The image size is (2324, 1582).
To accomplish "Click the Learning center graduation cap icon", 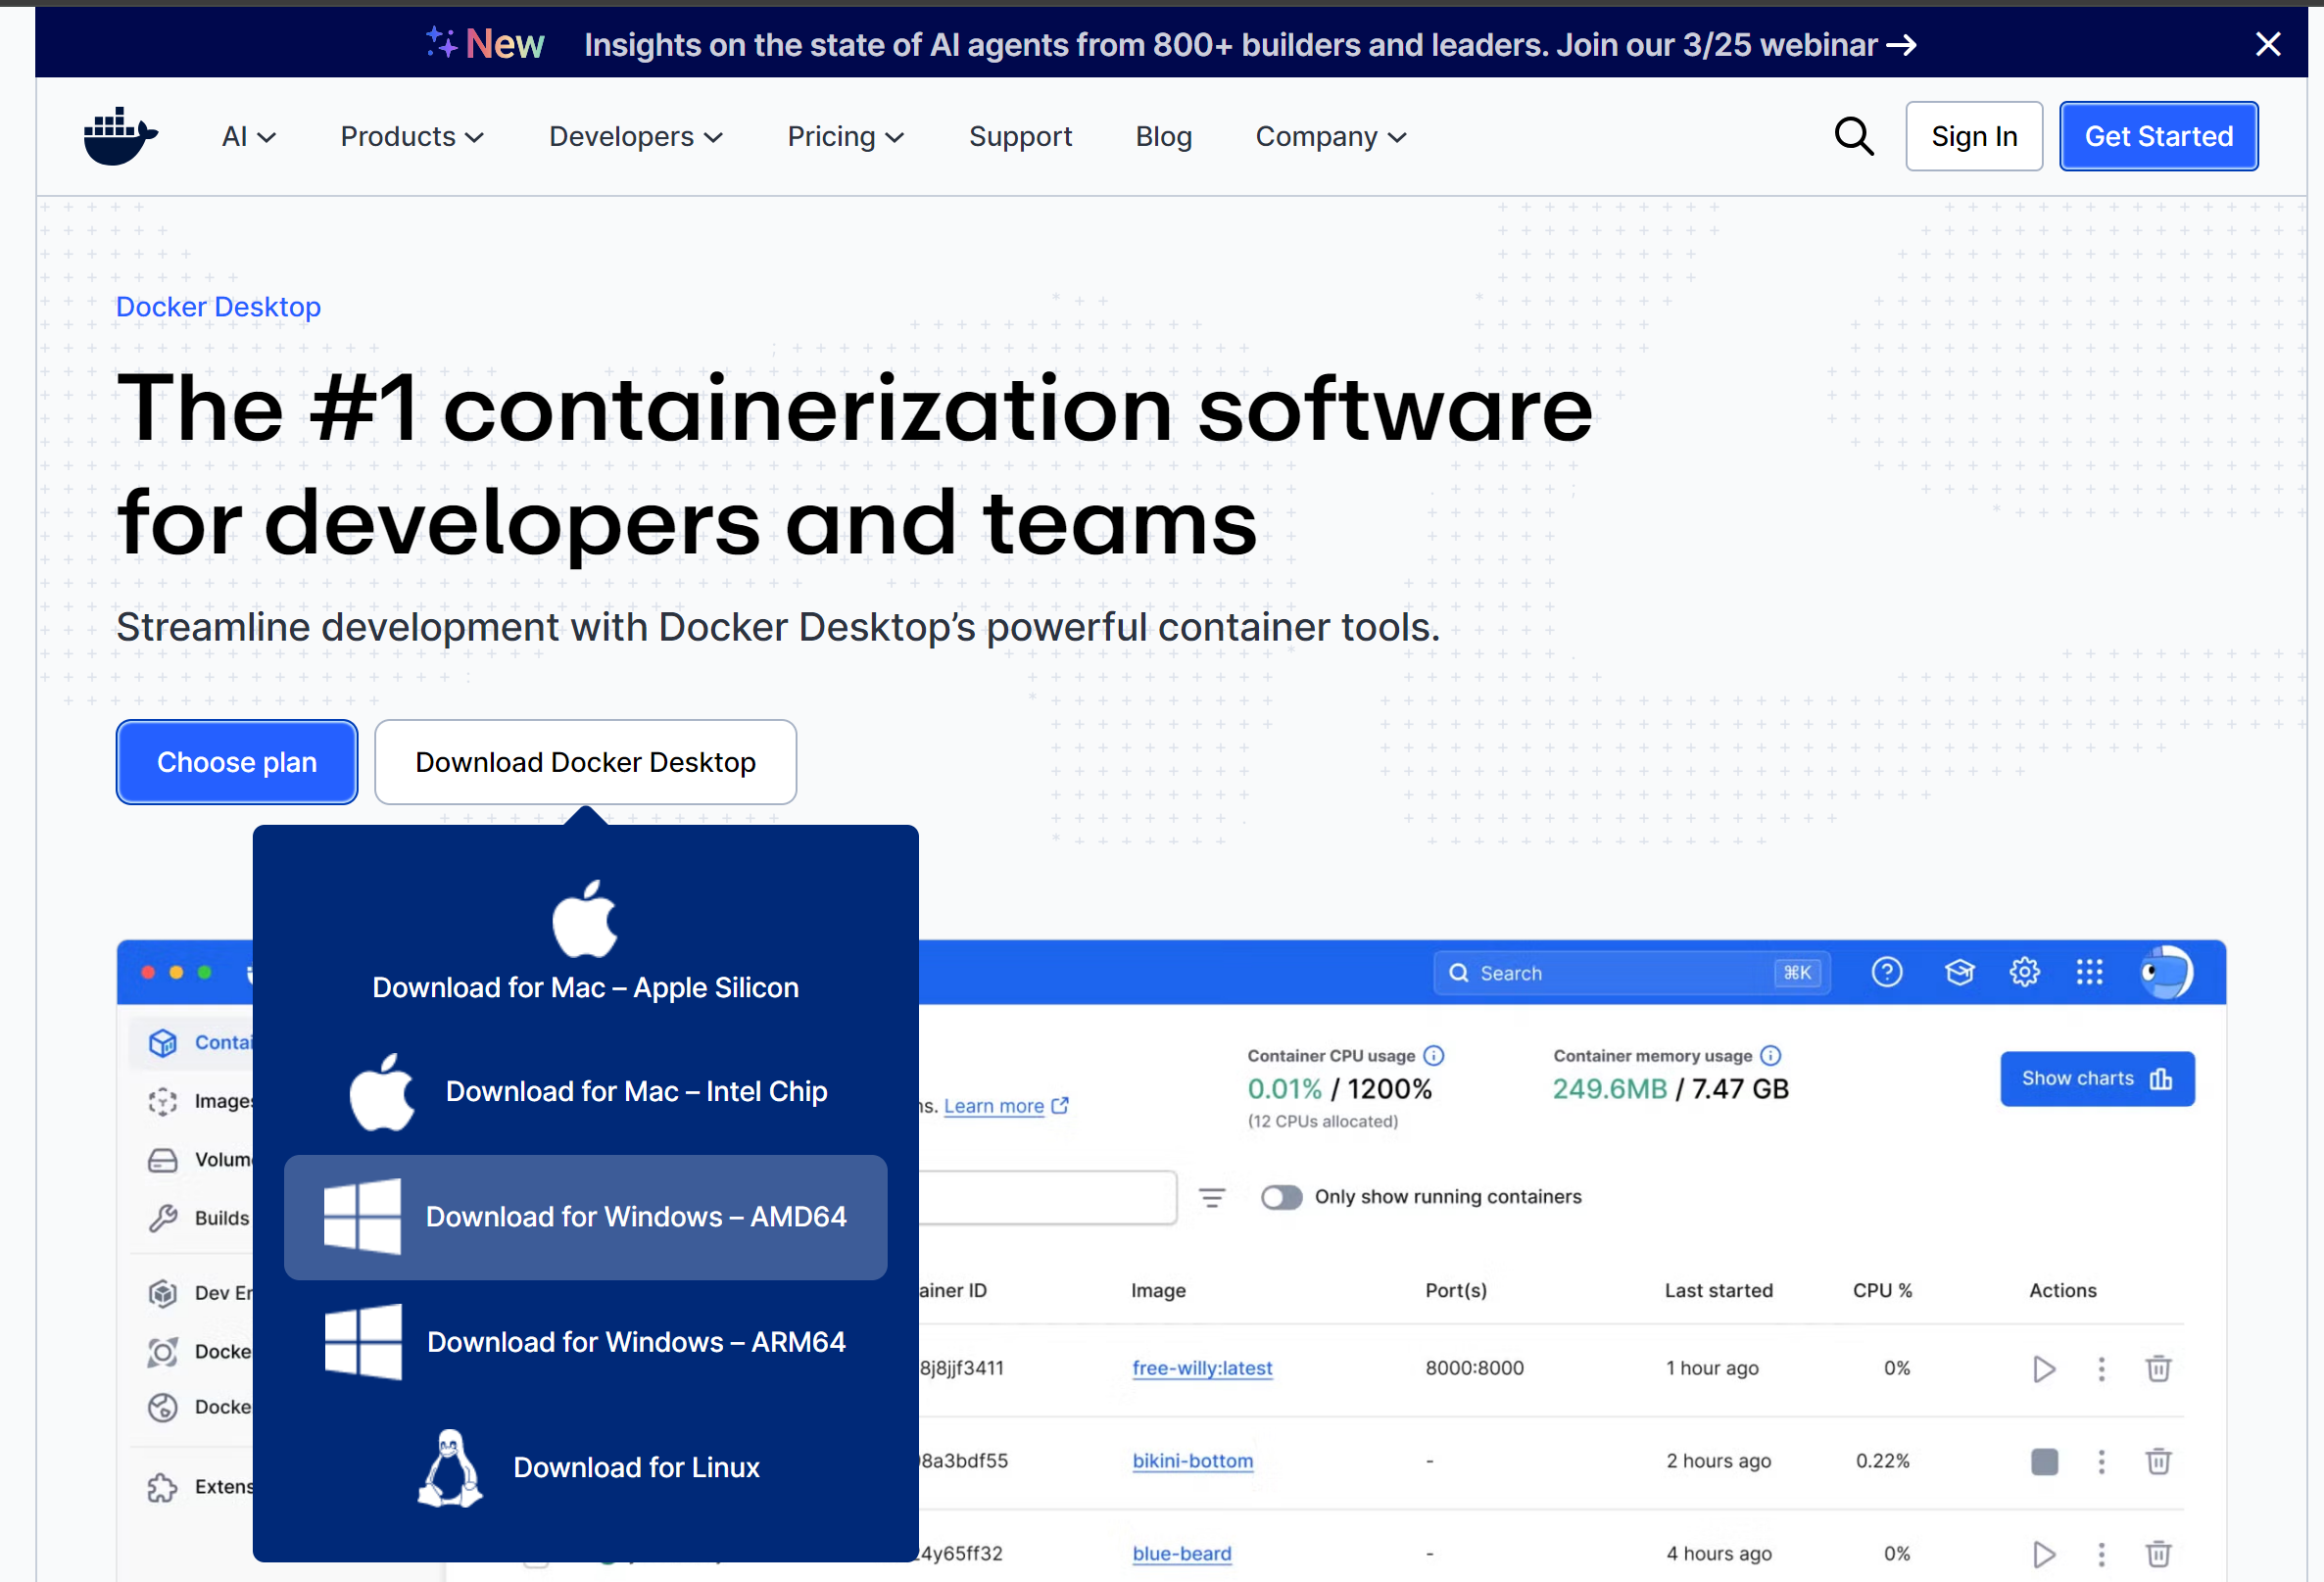I will tap(1959, 972).
